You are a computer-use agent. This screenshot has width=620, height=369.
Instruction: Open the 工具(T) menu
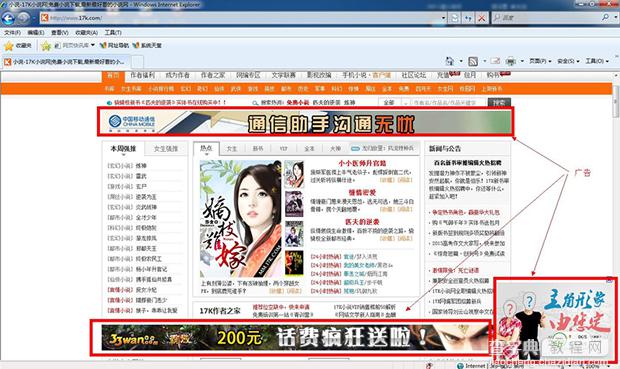pos(113,33)
